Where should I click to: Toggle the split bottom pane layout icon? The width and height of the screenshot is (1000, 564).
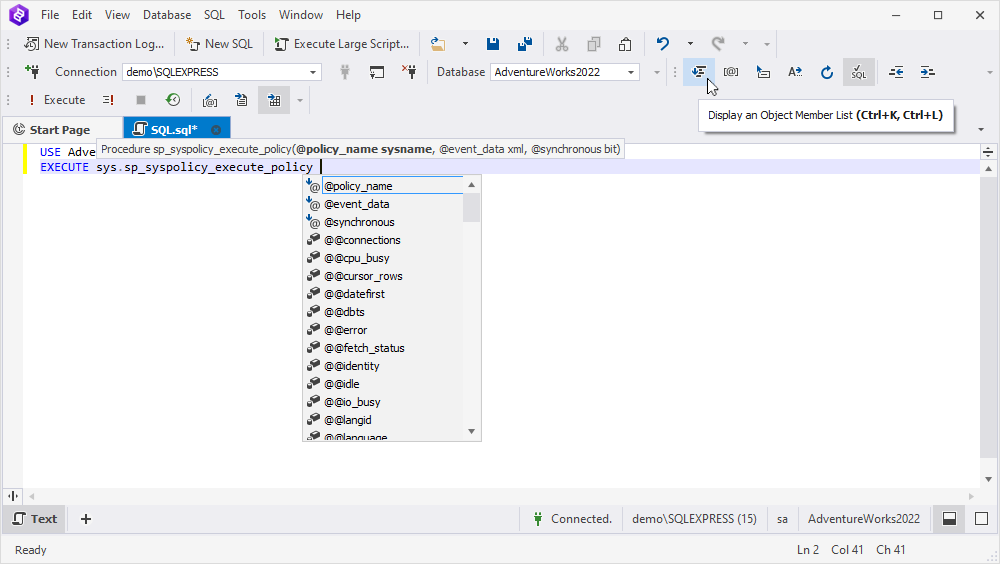coord(950,519)
